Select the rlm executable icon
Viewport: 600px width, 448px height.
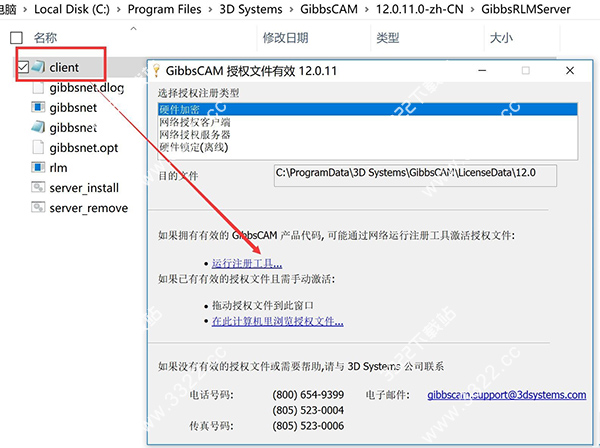(x=38, y=167)
